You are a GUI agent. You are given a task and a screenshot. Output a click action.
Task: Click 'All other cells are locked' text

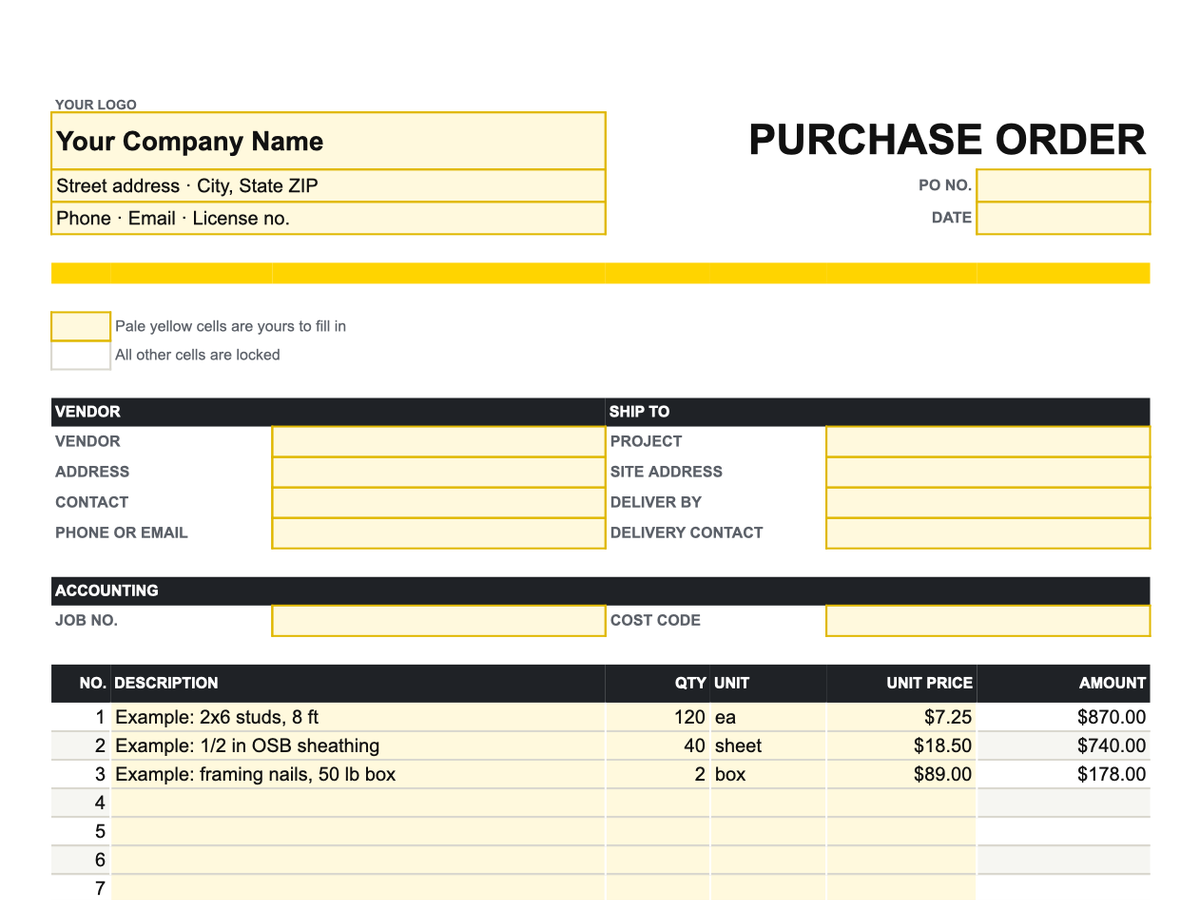197,355
